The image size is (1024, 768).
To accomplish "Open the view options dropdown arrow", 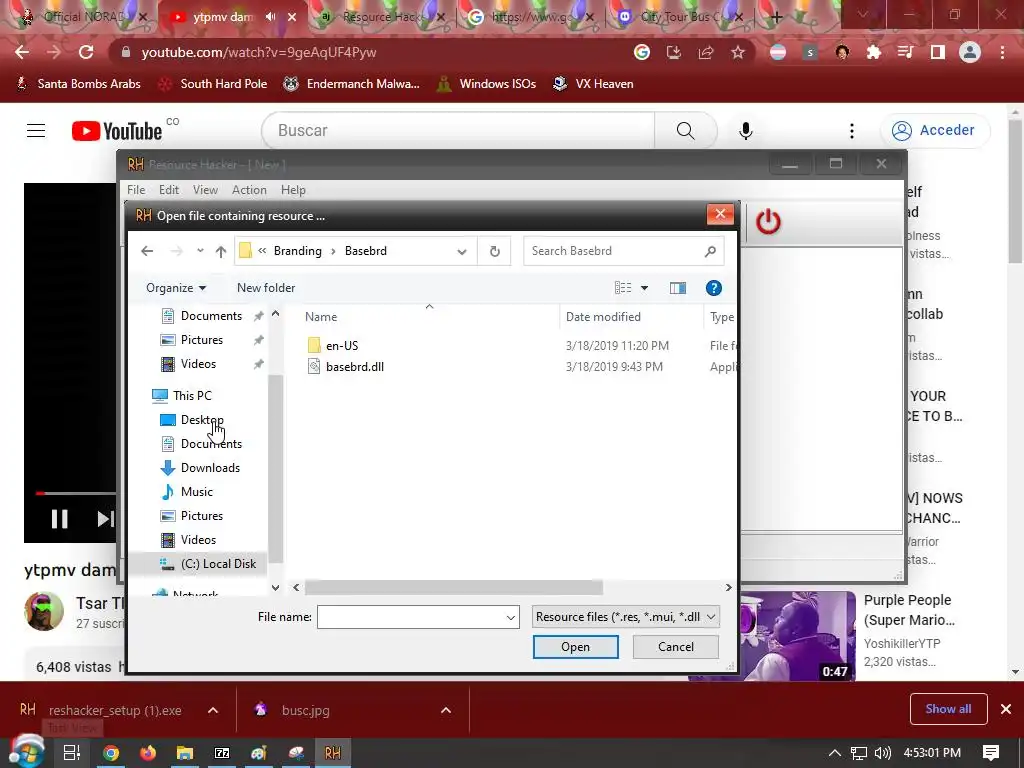I will [x=645, y=288].
